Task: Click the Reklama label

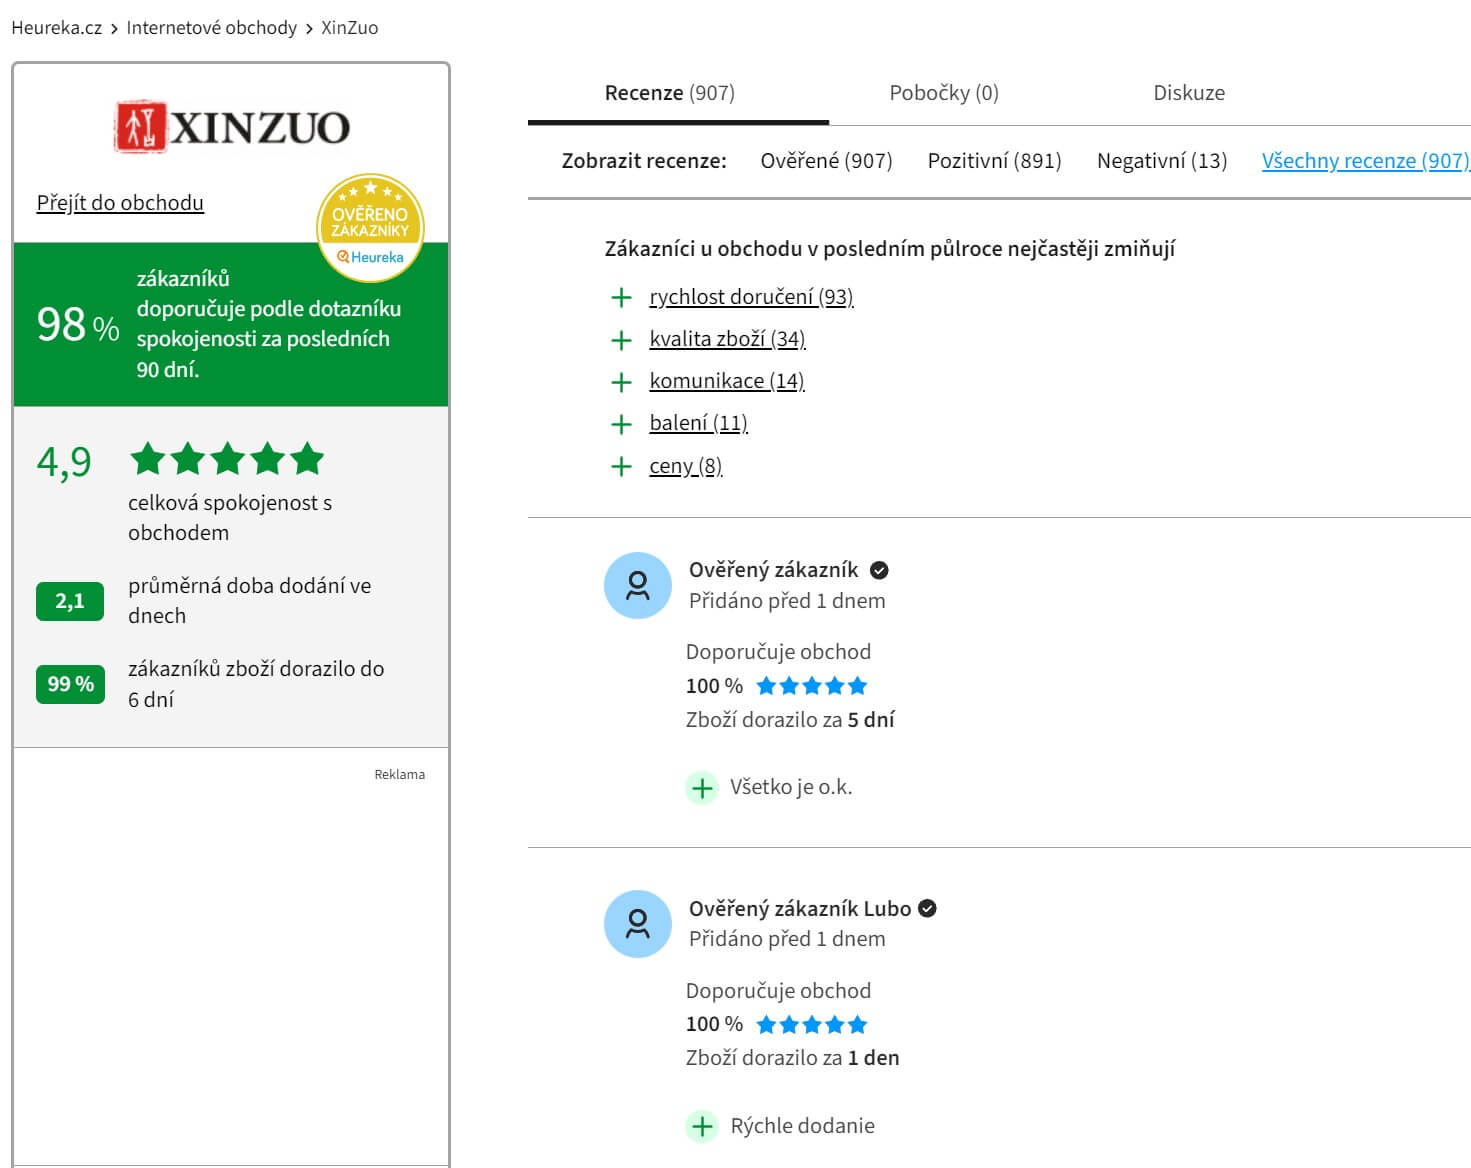Action: (399, 774)
